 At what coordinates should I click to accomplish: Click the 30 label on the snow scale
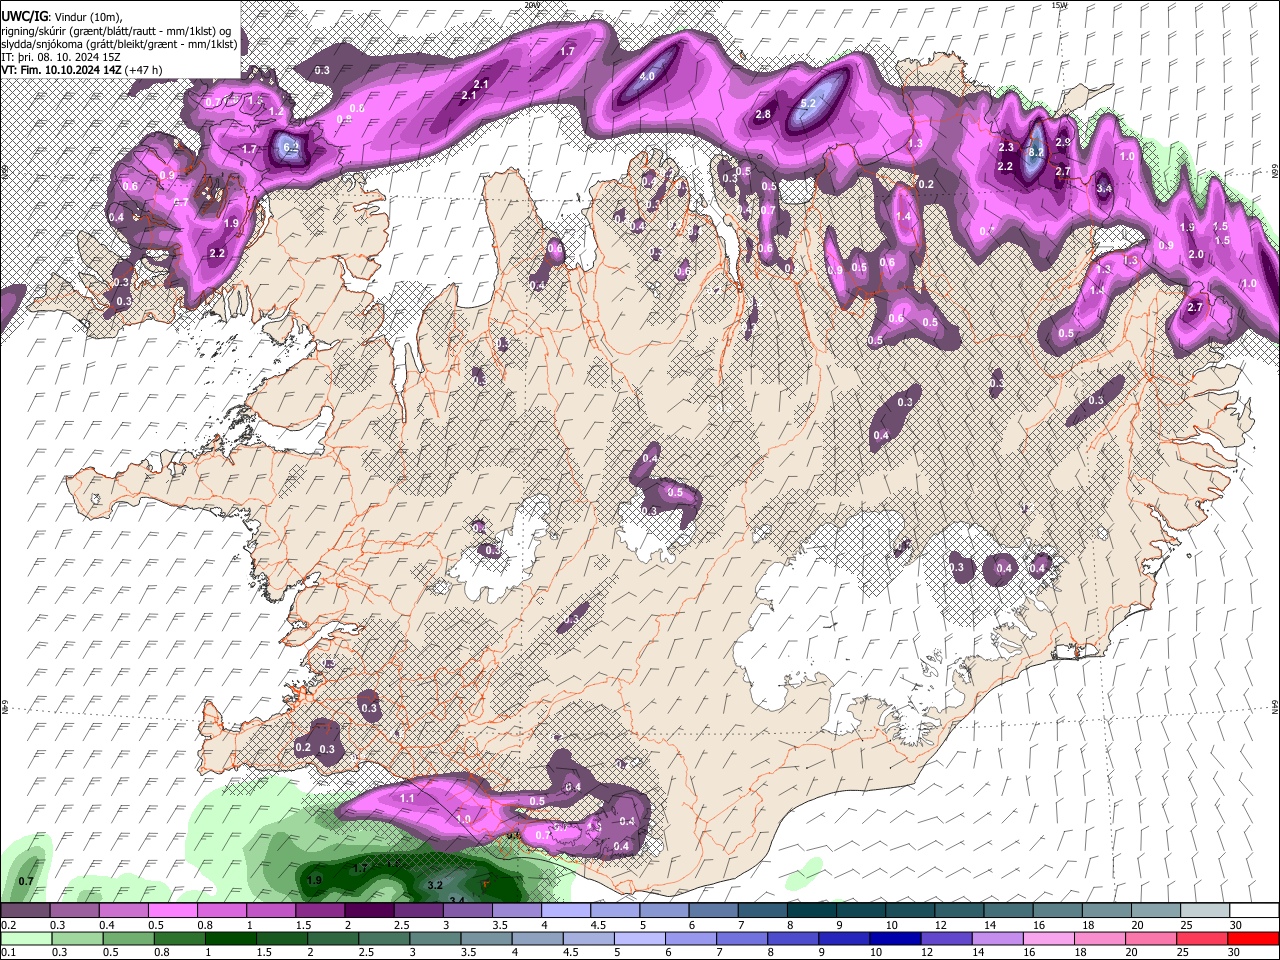pos(1236,925)
